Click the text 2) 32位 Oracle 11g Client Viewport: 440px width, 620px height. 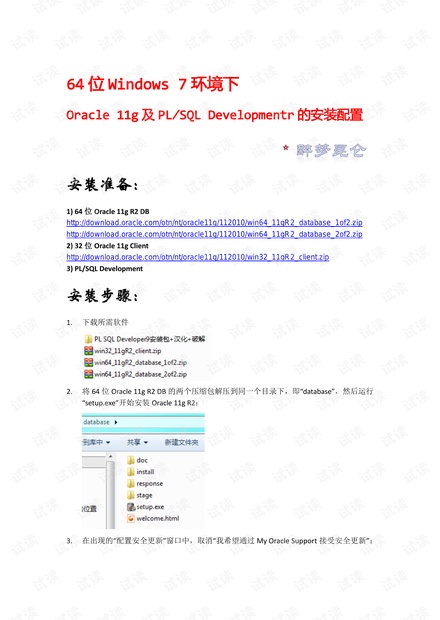108,246
